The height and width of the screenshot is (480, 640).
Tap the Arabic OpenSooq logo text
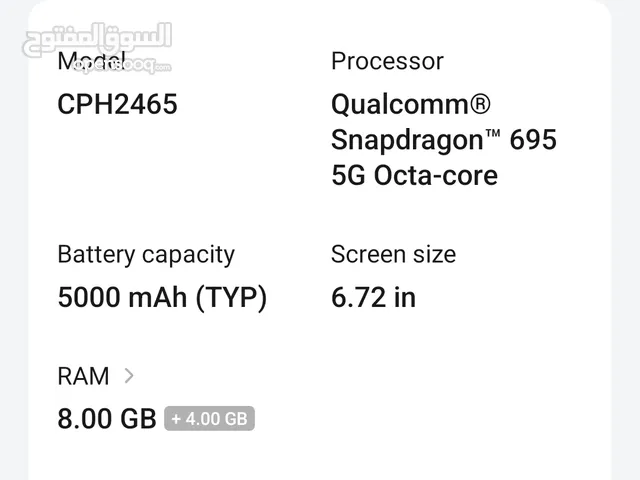coord(97,39)
